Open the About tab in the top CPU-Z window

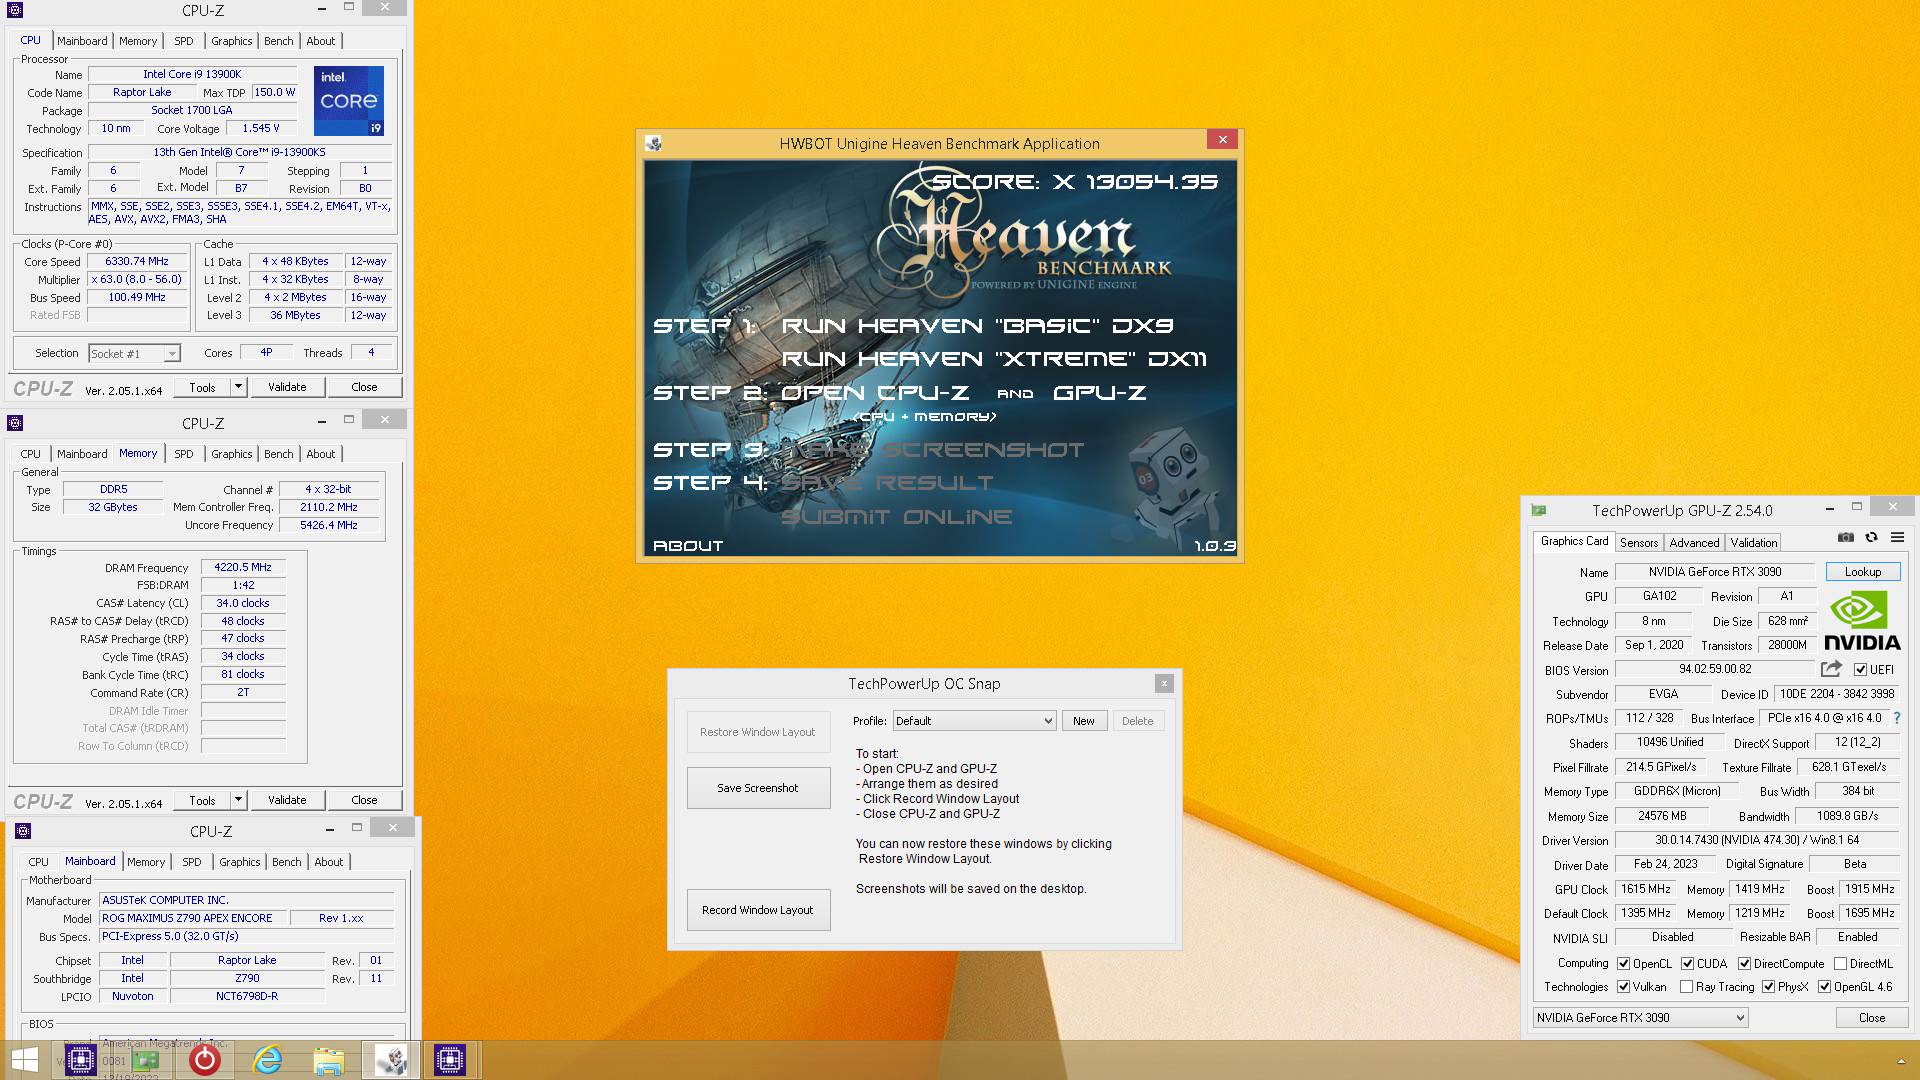pyautogui.click(x=321, y=41)
